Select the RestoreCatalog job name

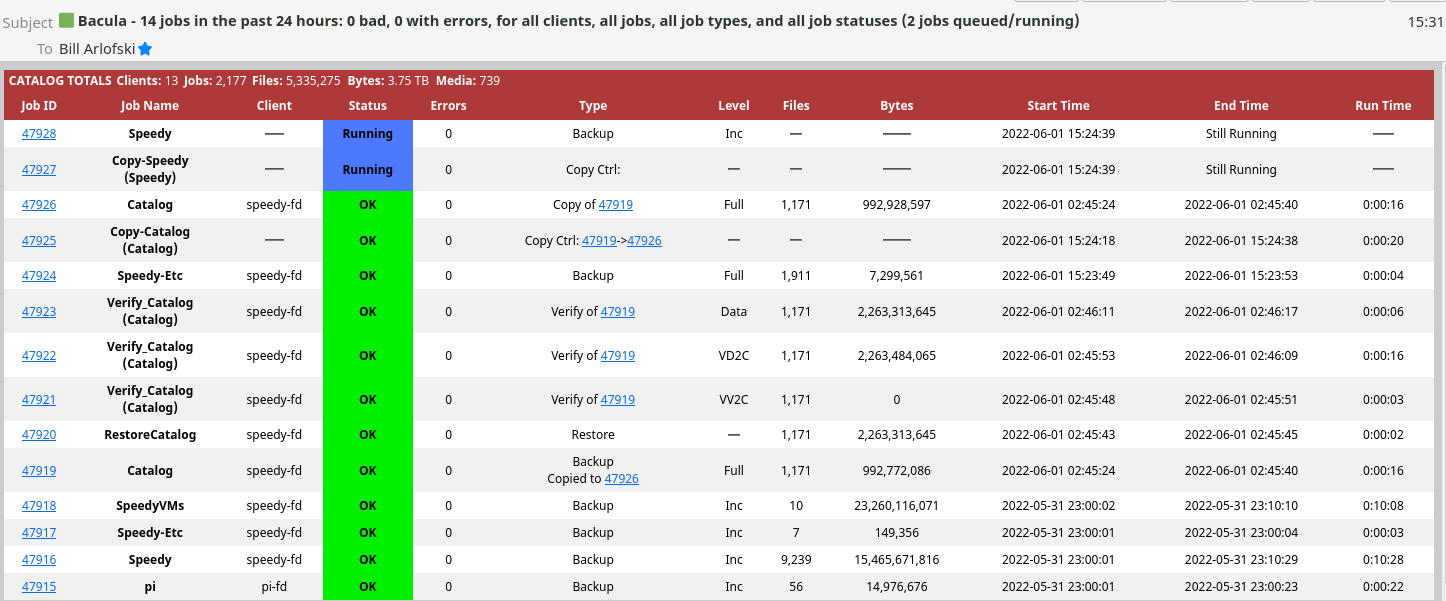pos(150,435)
